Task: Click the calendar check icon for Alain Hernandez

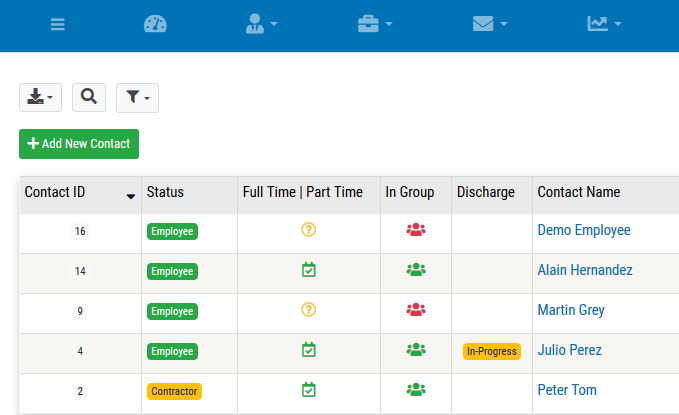Action: point(309,270)
